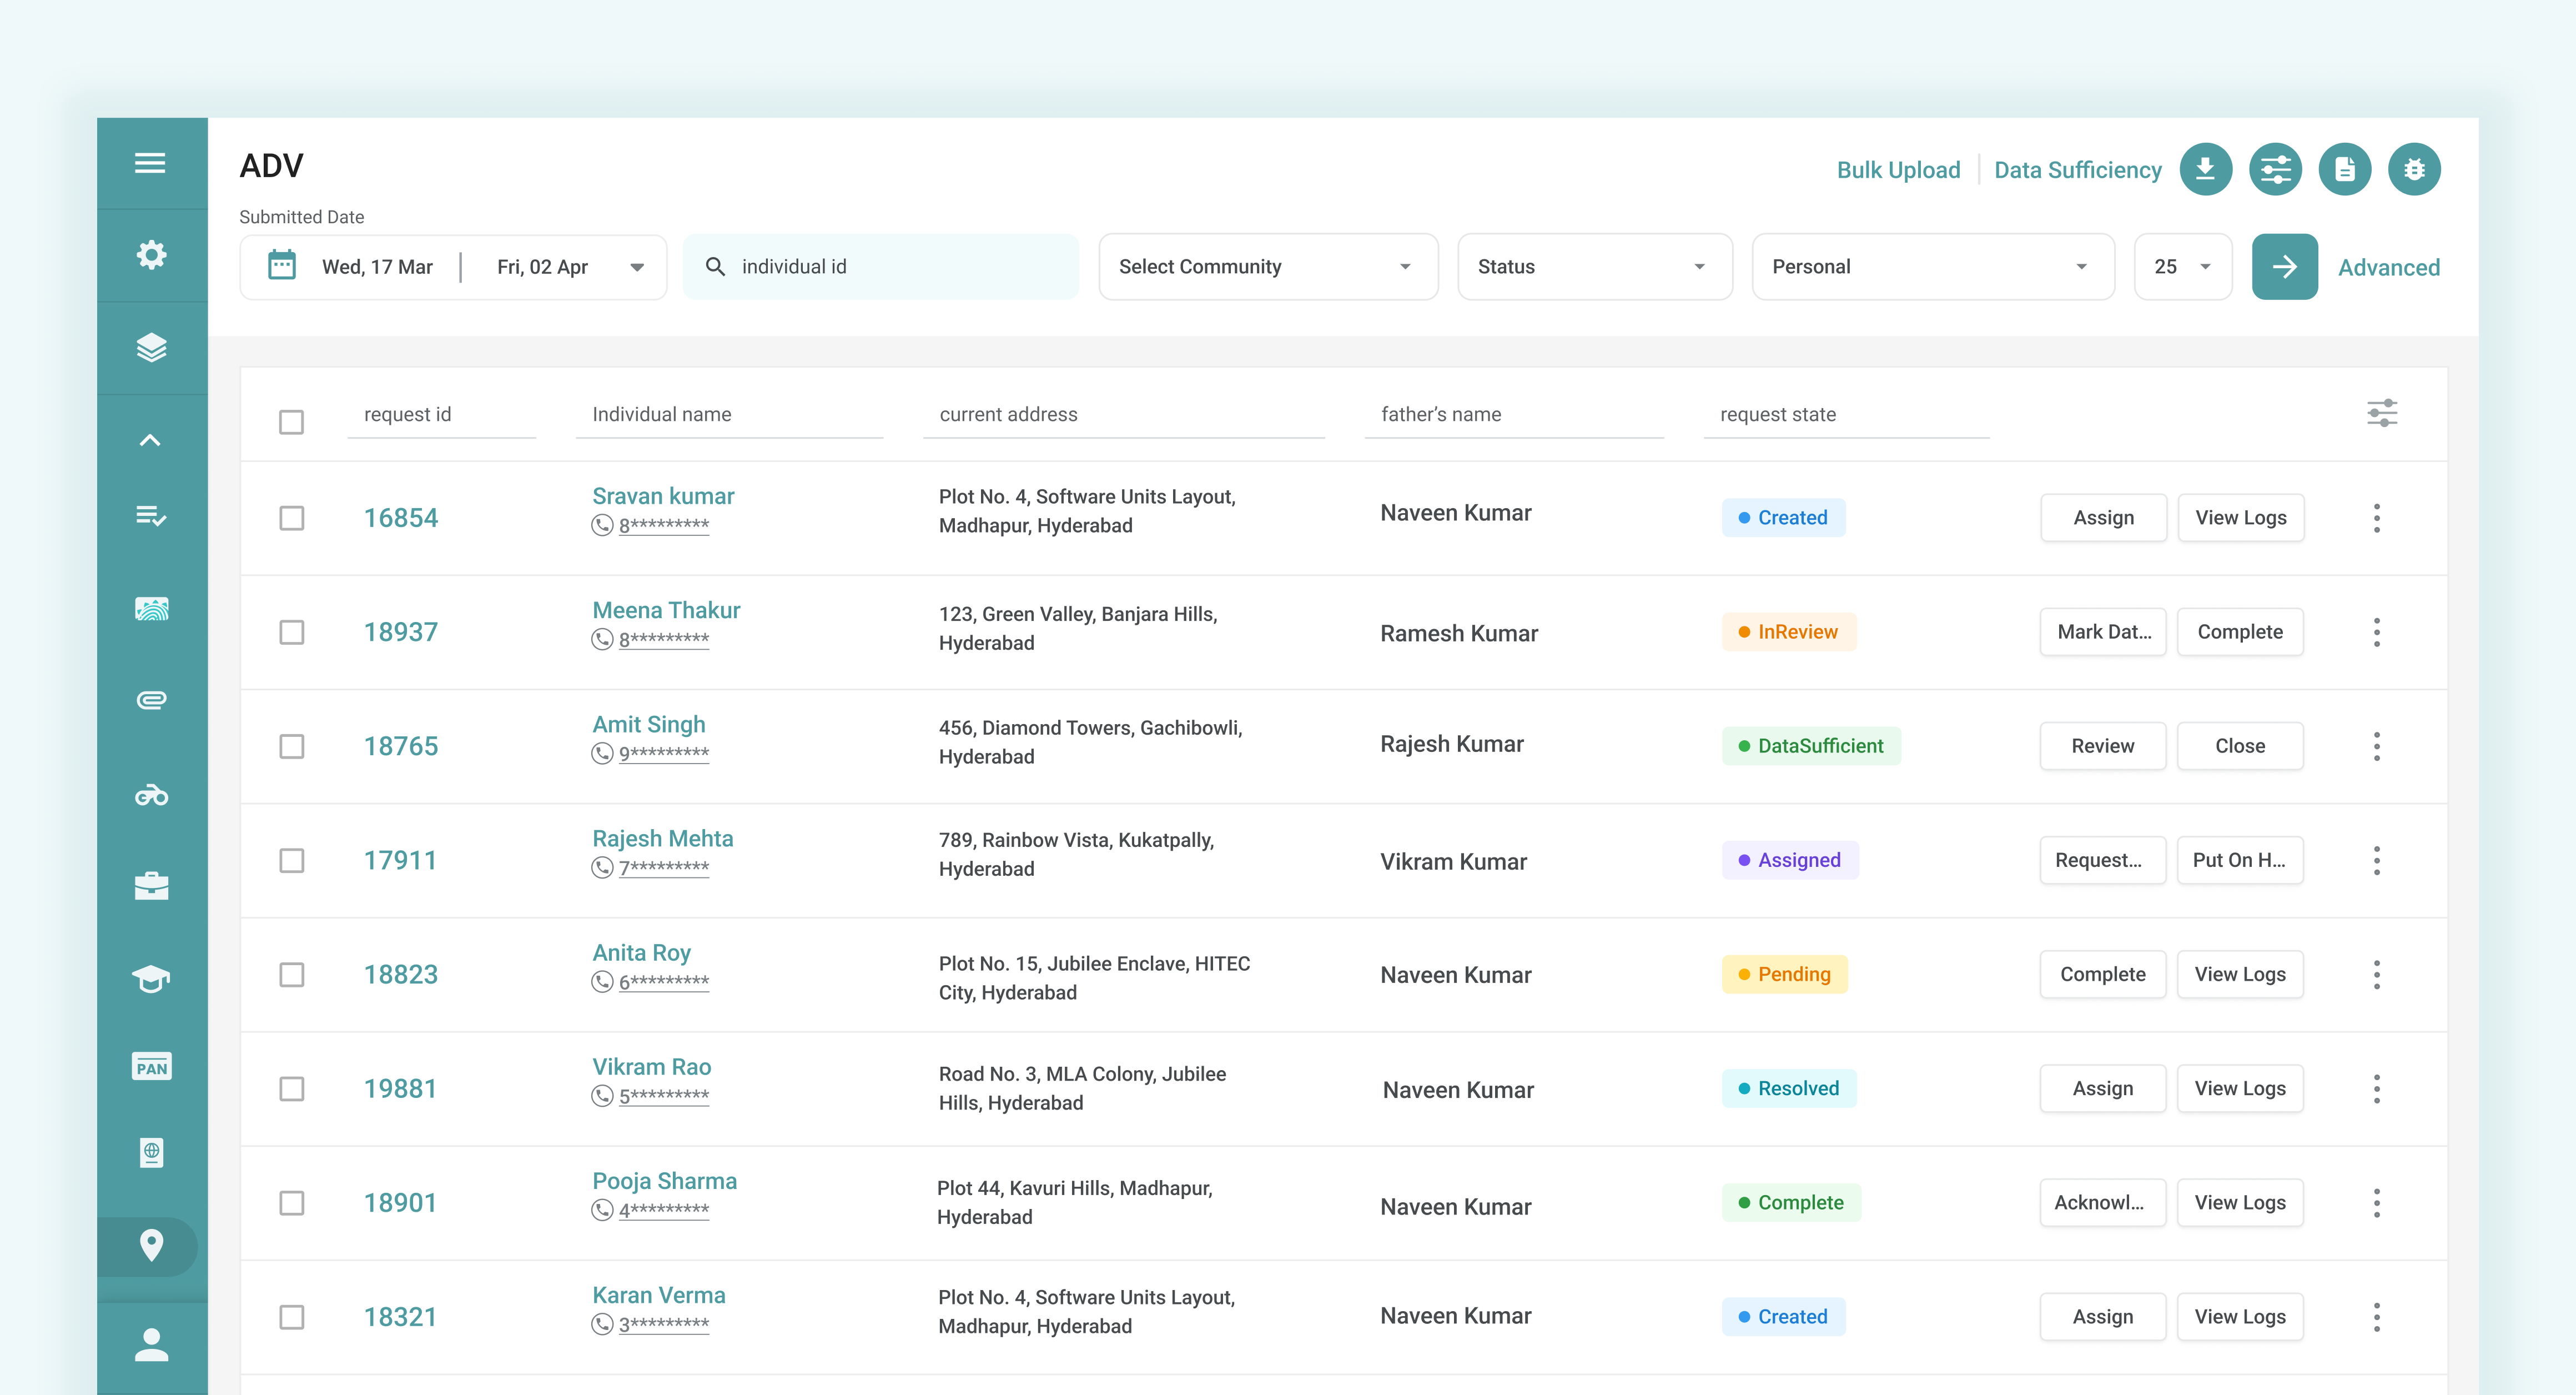Click Put On H... button for Rajesh Mehta
This screenshot has height=1395, width=2576.
[2239, 859]
